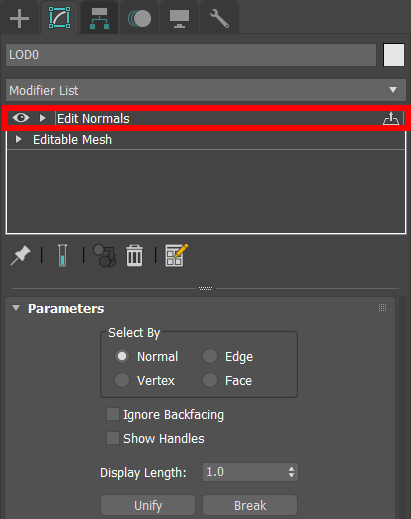Click the Unify button
This screenshot has width=411, height=519.
tap(148, 505)
